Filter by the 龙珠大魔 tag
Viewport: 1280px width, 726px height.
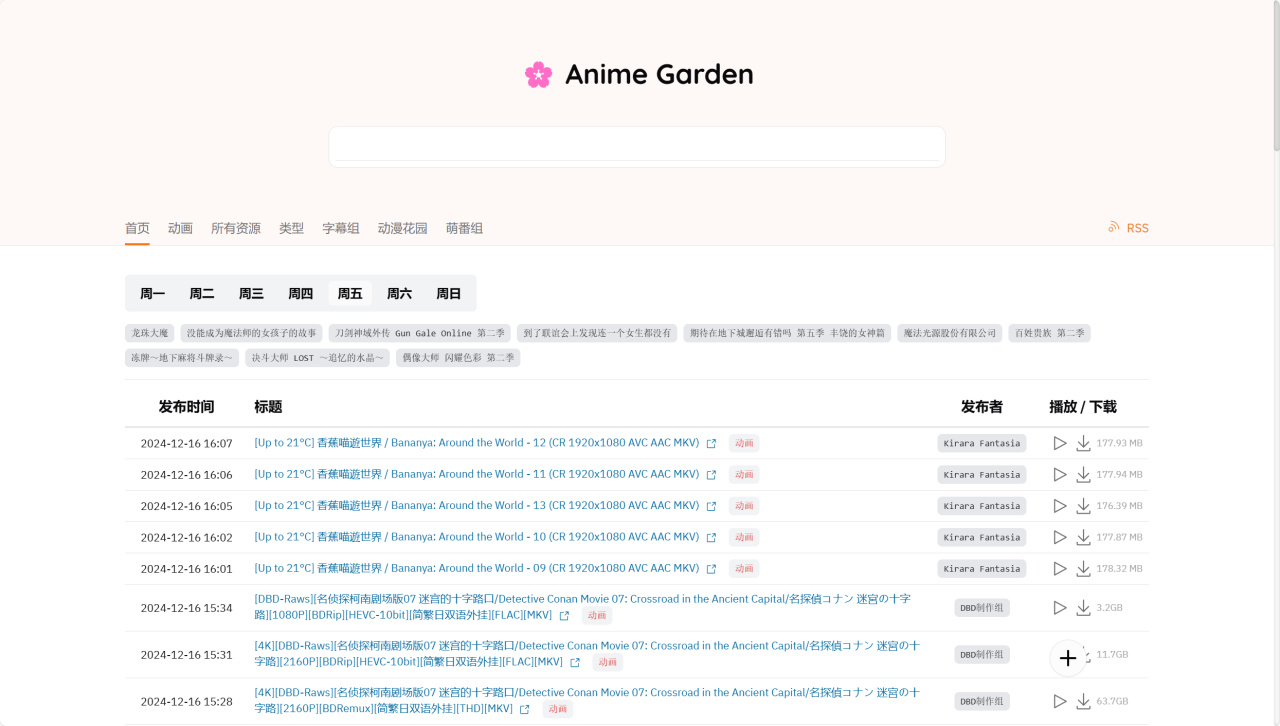coord(150,333)
